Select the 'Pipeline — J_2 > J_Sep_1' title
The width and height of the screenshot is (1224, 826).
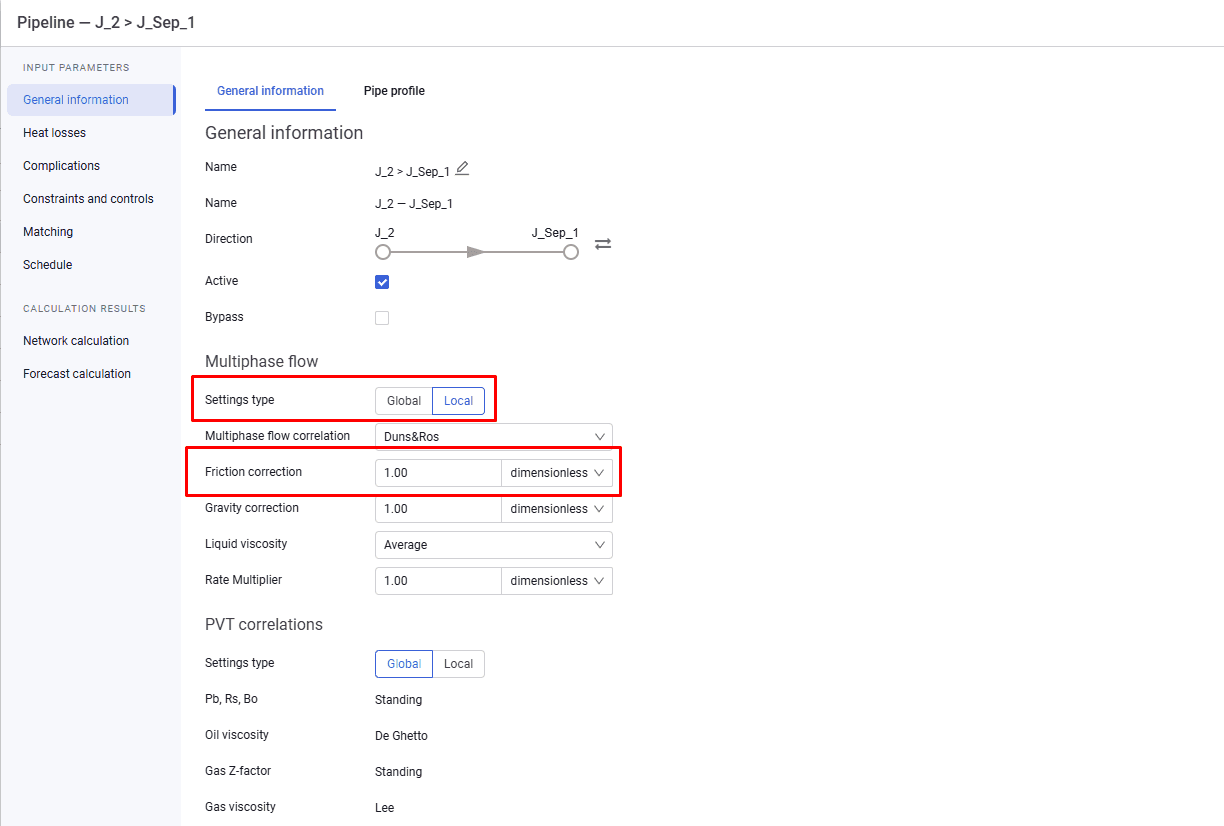point(106,22)
